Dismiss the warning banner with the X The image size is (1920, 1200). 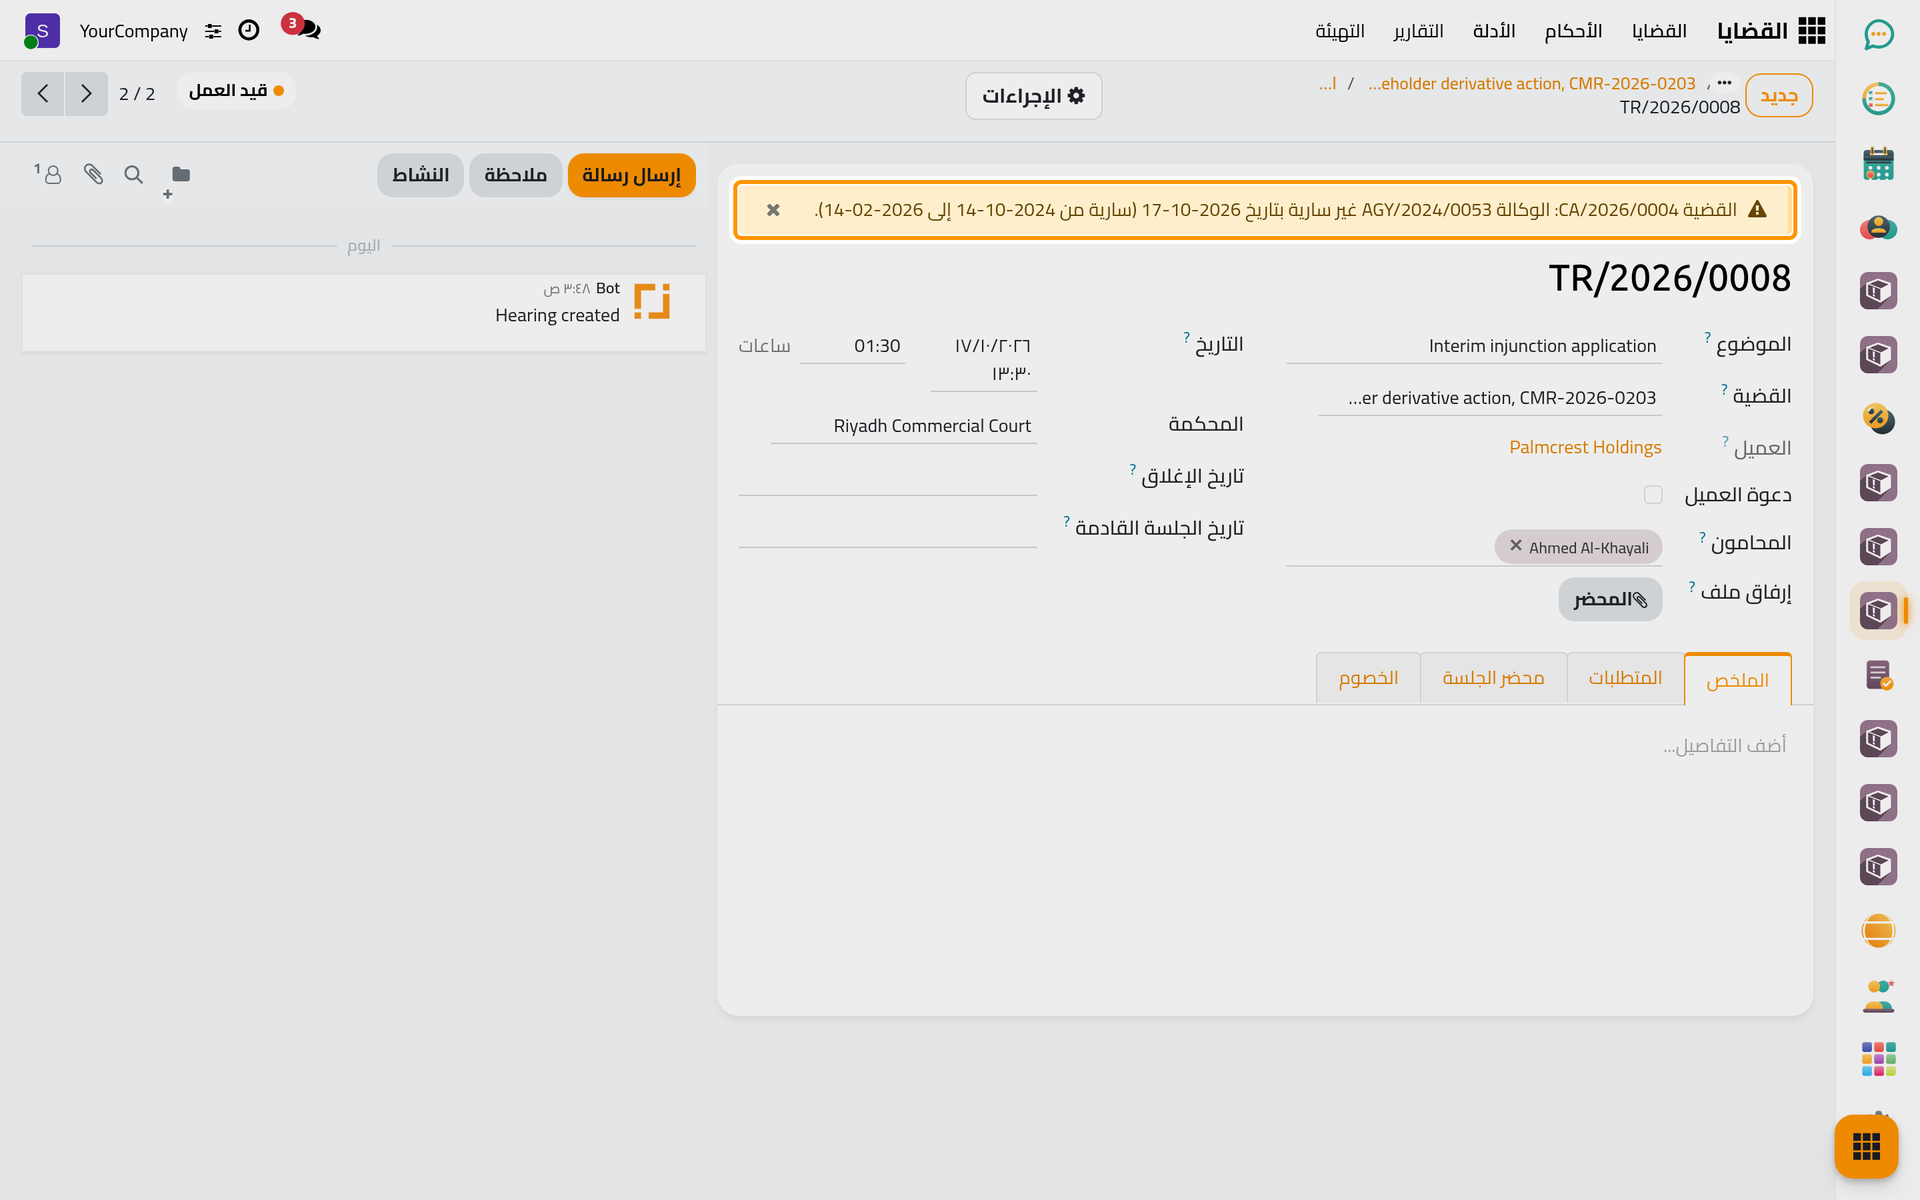point(773,210)
